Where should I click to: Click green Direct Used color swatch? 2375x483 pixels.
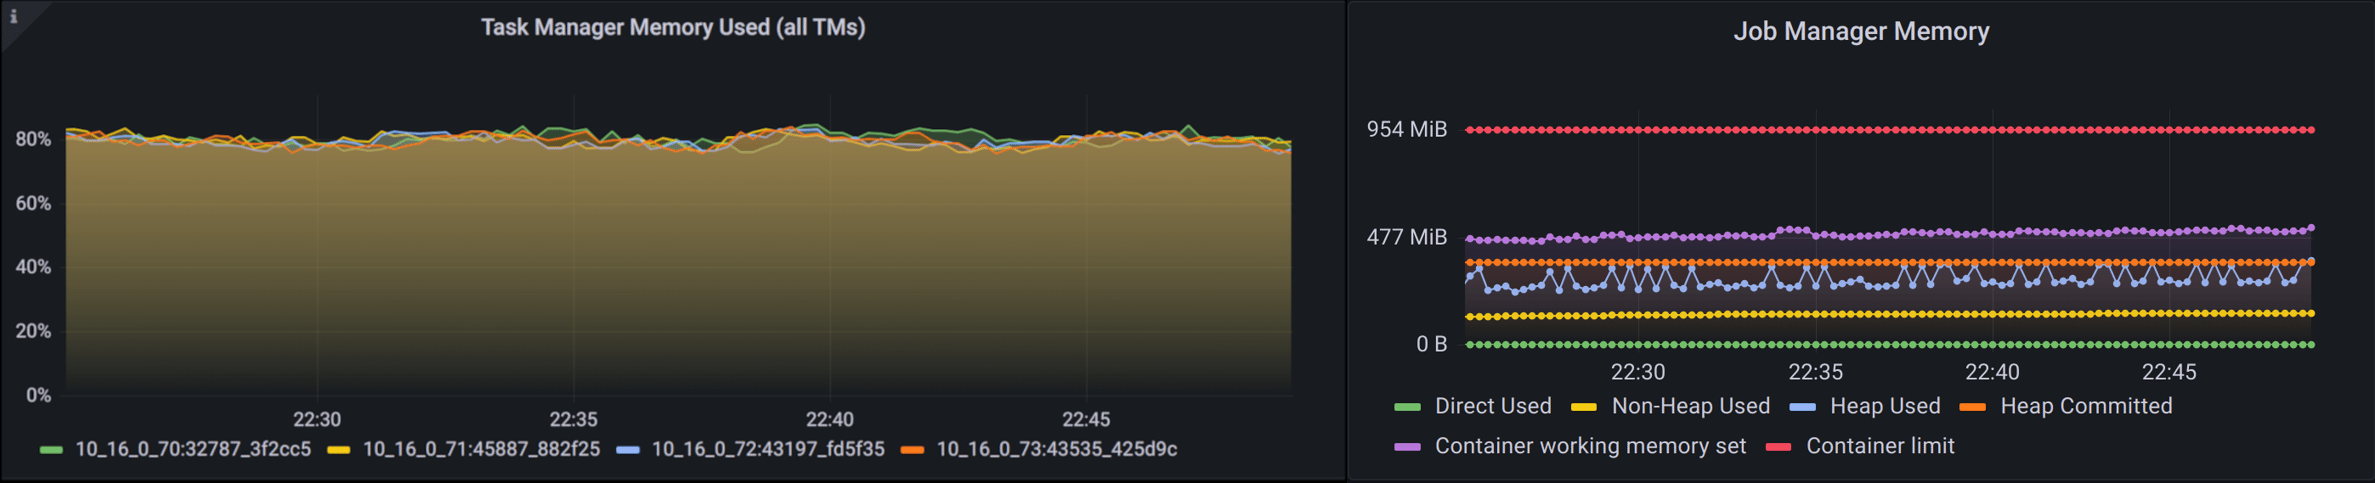click(x=1407, y=408)
